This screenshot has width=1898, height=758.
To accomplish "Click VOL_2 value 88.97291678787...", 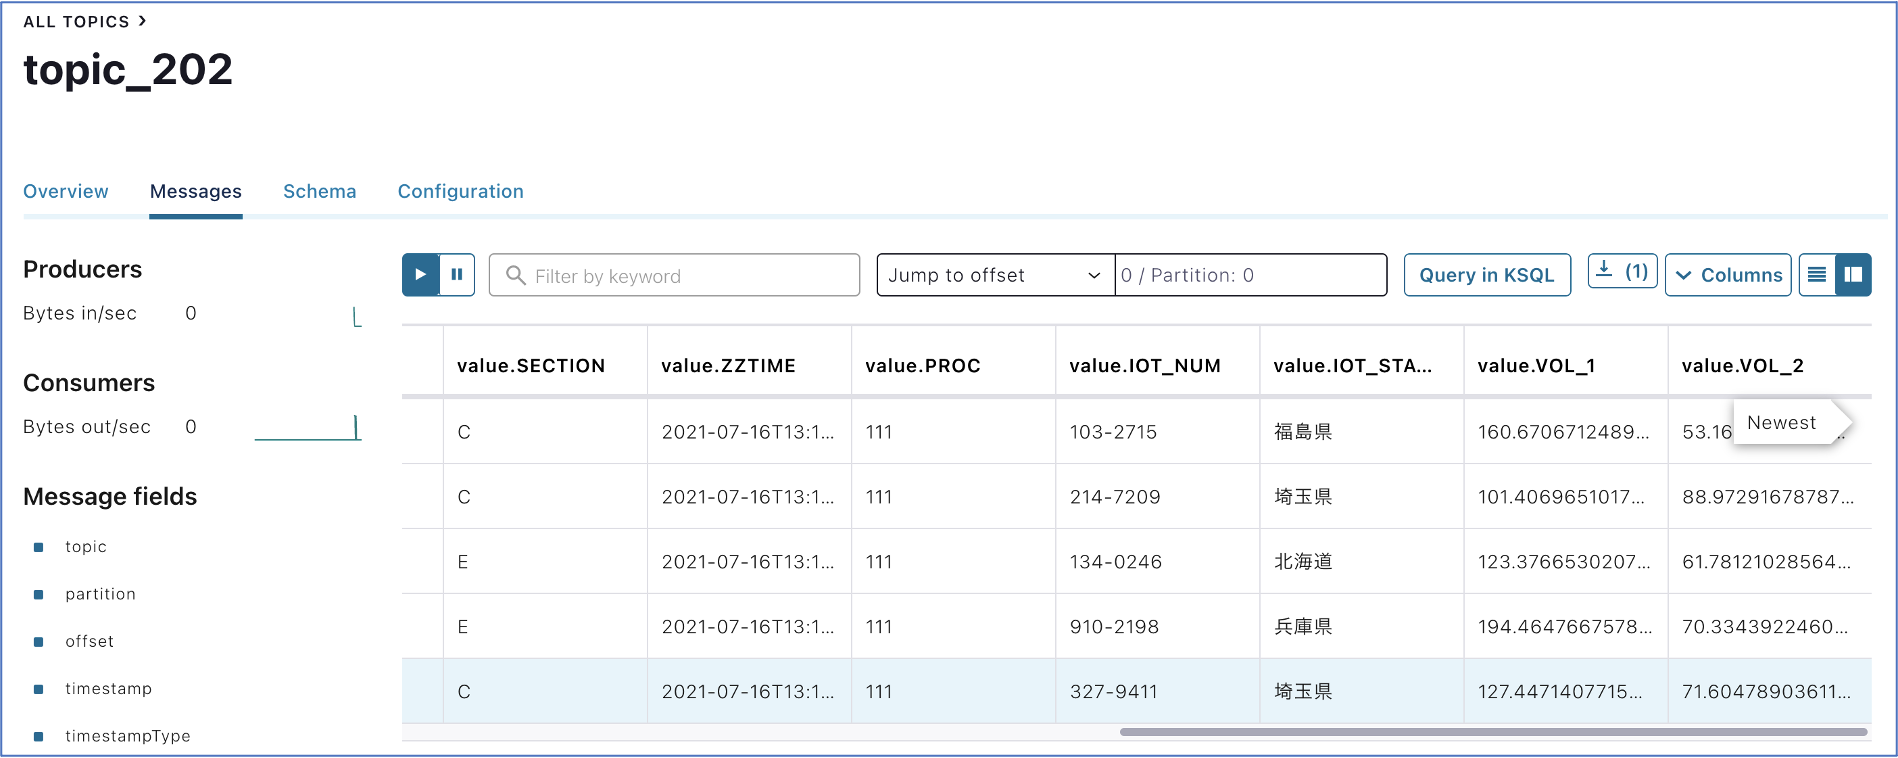I will 1768,497.
